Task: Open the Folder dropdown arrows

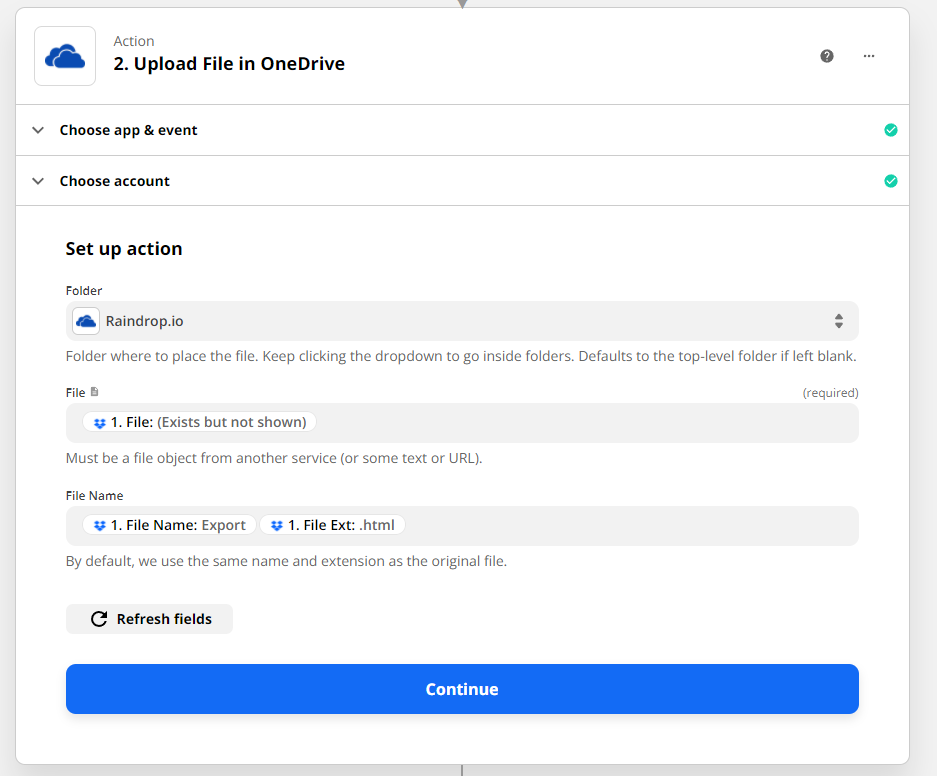Action: tap(839, 321)
